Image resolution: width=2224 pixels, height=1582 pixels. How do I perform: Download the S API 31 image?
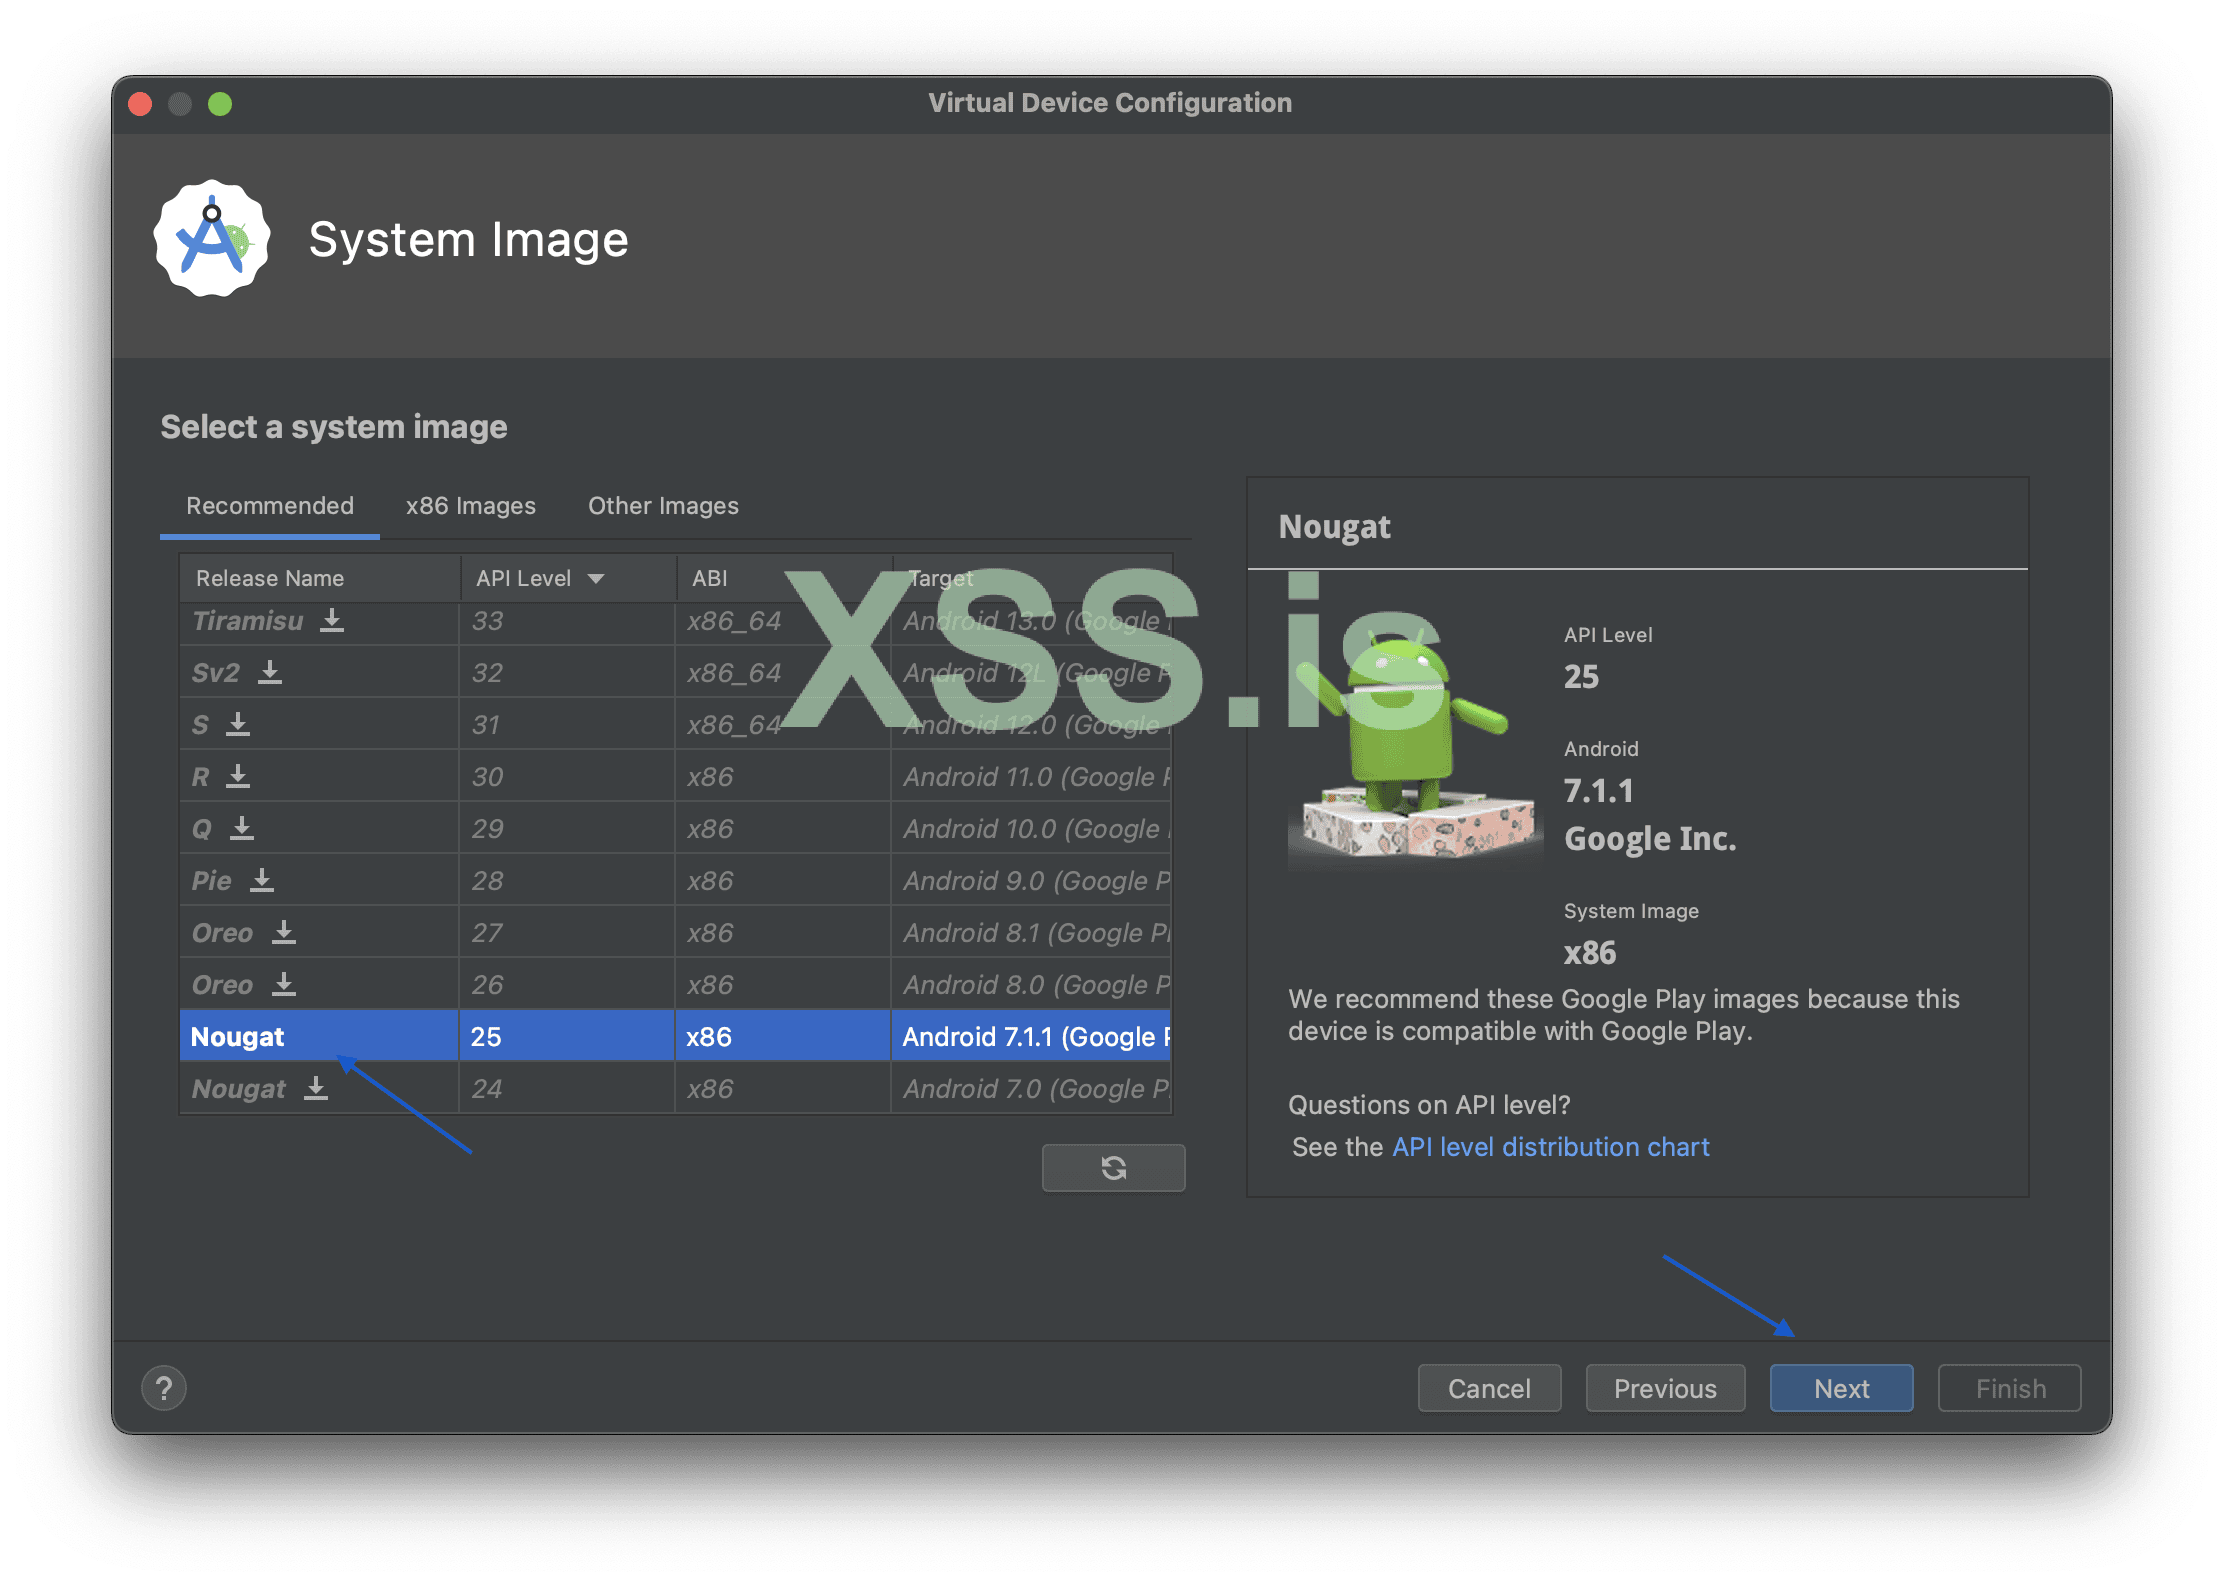[238, 725]
